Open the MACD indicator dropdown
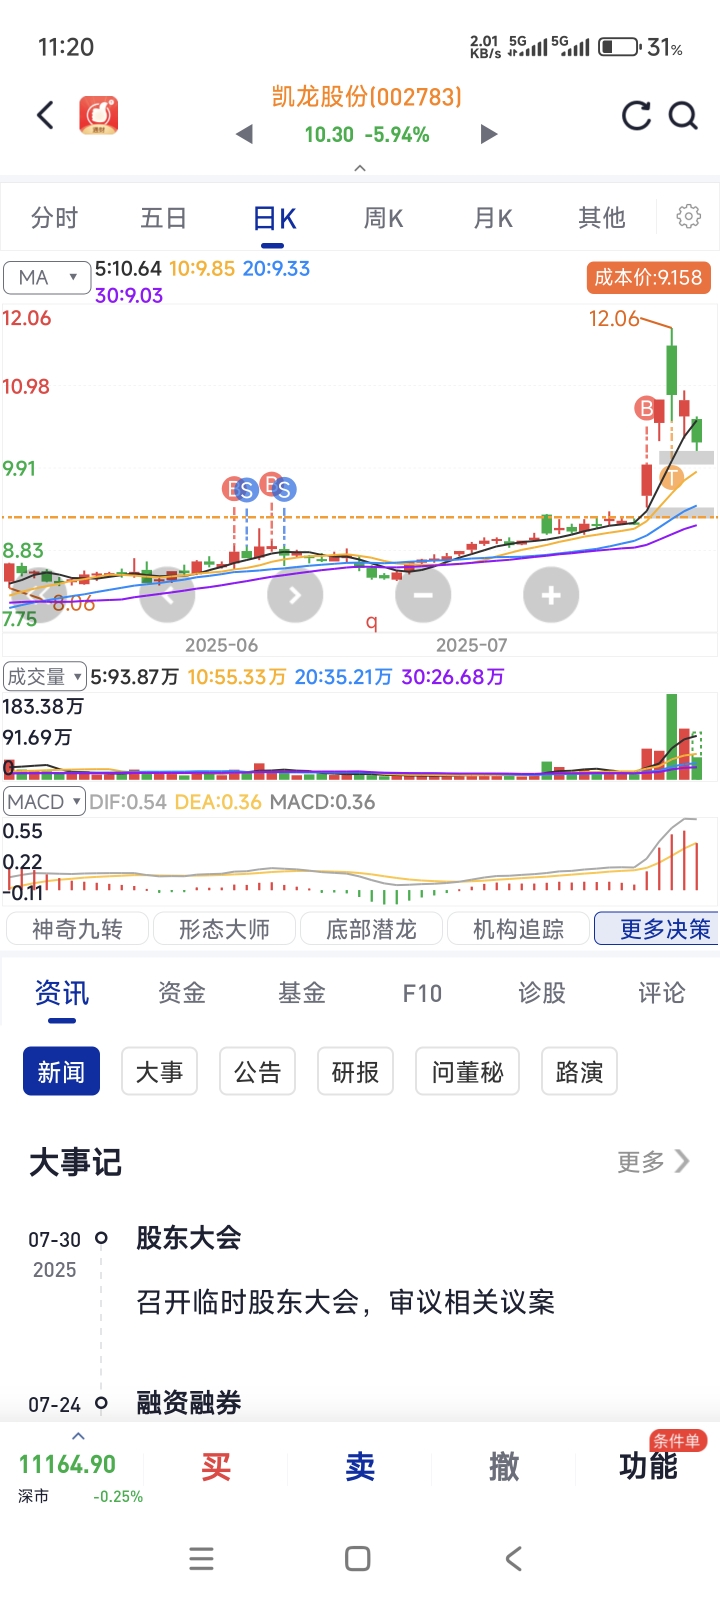Viewport: 720px width, 1600px height. (45, 802)
